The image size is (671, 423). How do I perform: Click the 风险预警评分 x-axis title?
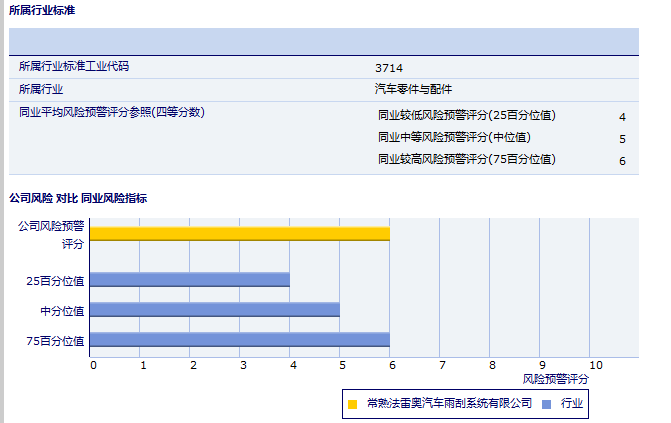tap(555, 379)
